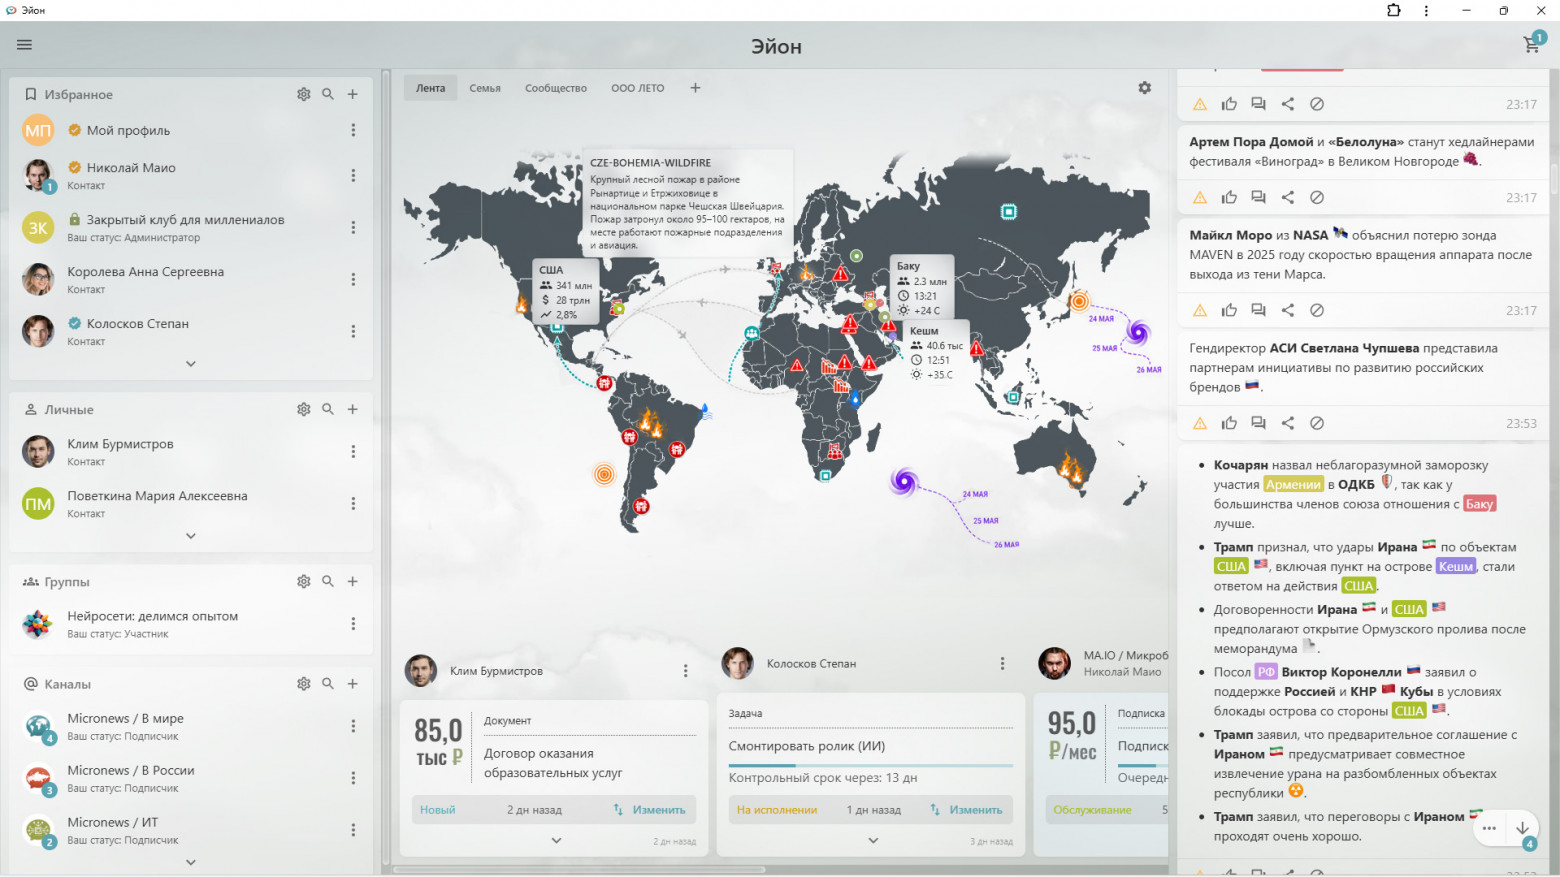Open the Micronews / ИТ channel

click(190, 830)
